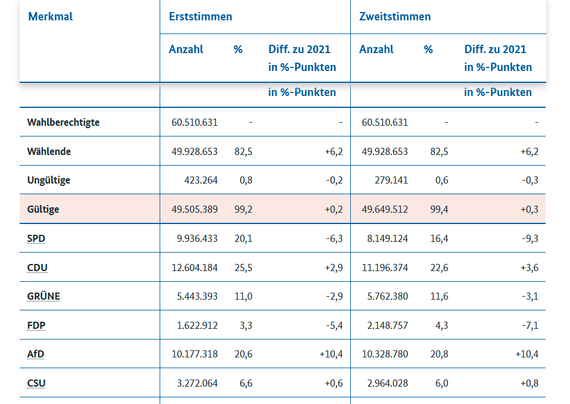
Task: Open the CSU party link
Action: pyautogui.click(x=36, y=383)
